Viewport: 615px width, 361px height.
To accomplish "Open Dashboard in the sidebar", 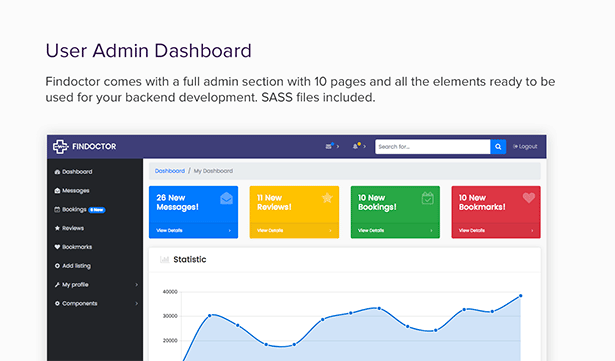I will click(77, 171).
